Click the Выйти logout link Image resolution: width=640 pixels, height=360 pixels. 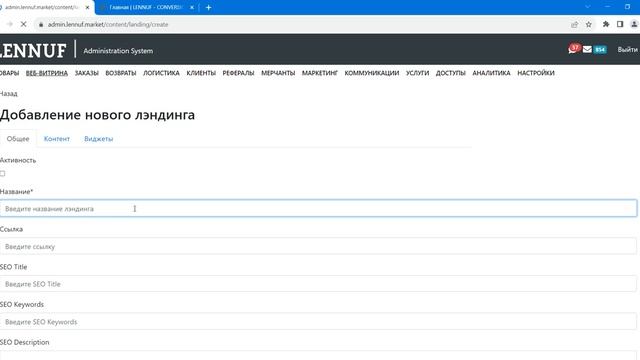coord(627,49)
